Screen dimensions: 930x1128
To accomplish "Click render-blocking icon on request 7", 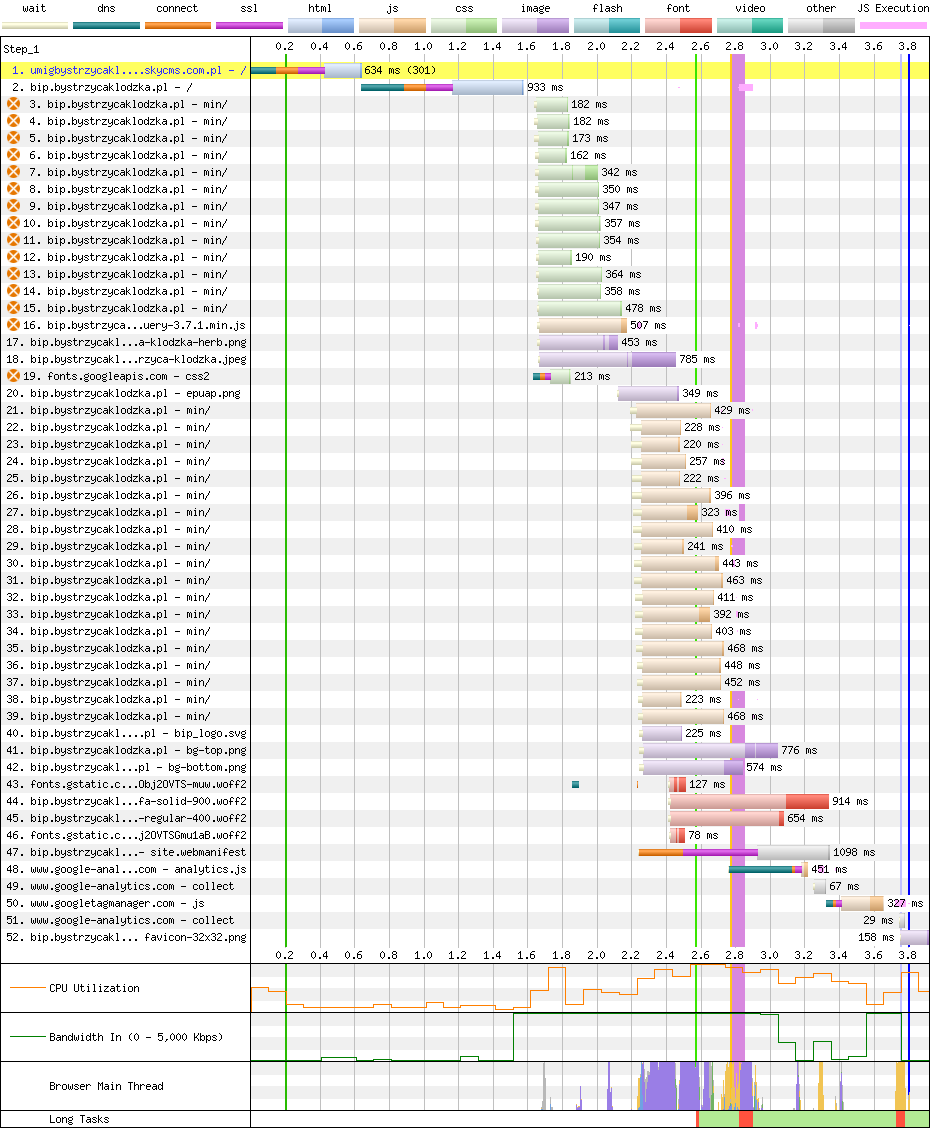I will pos(13,172).
